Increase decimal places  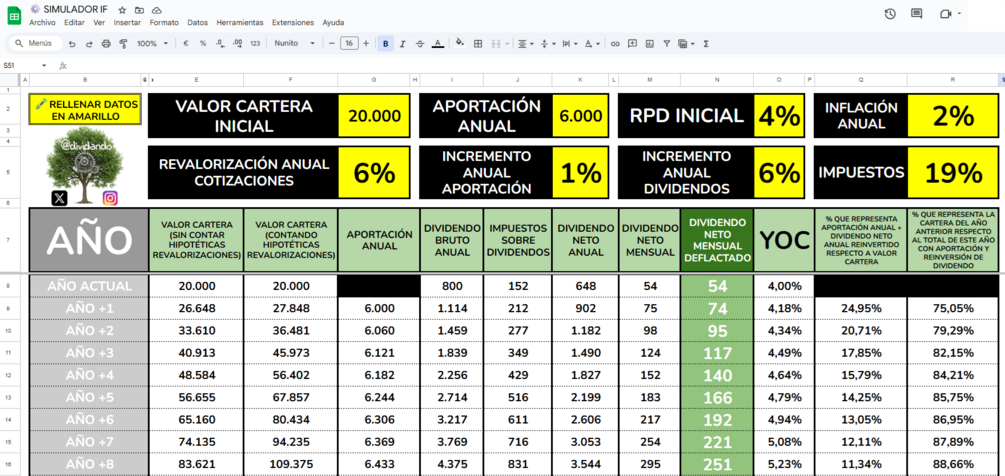click(x=238, y=44)
